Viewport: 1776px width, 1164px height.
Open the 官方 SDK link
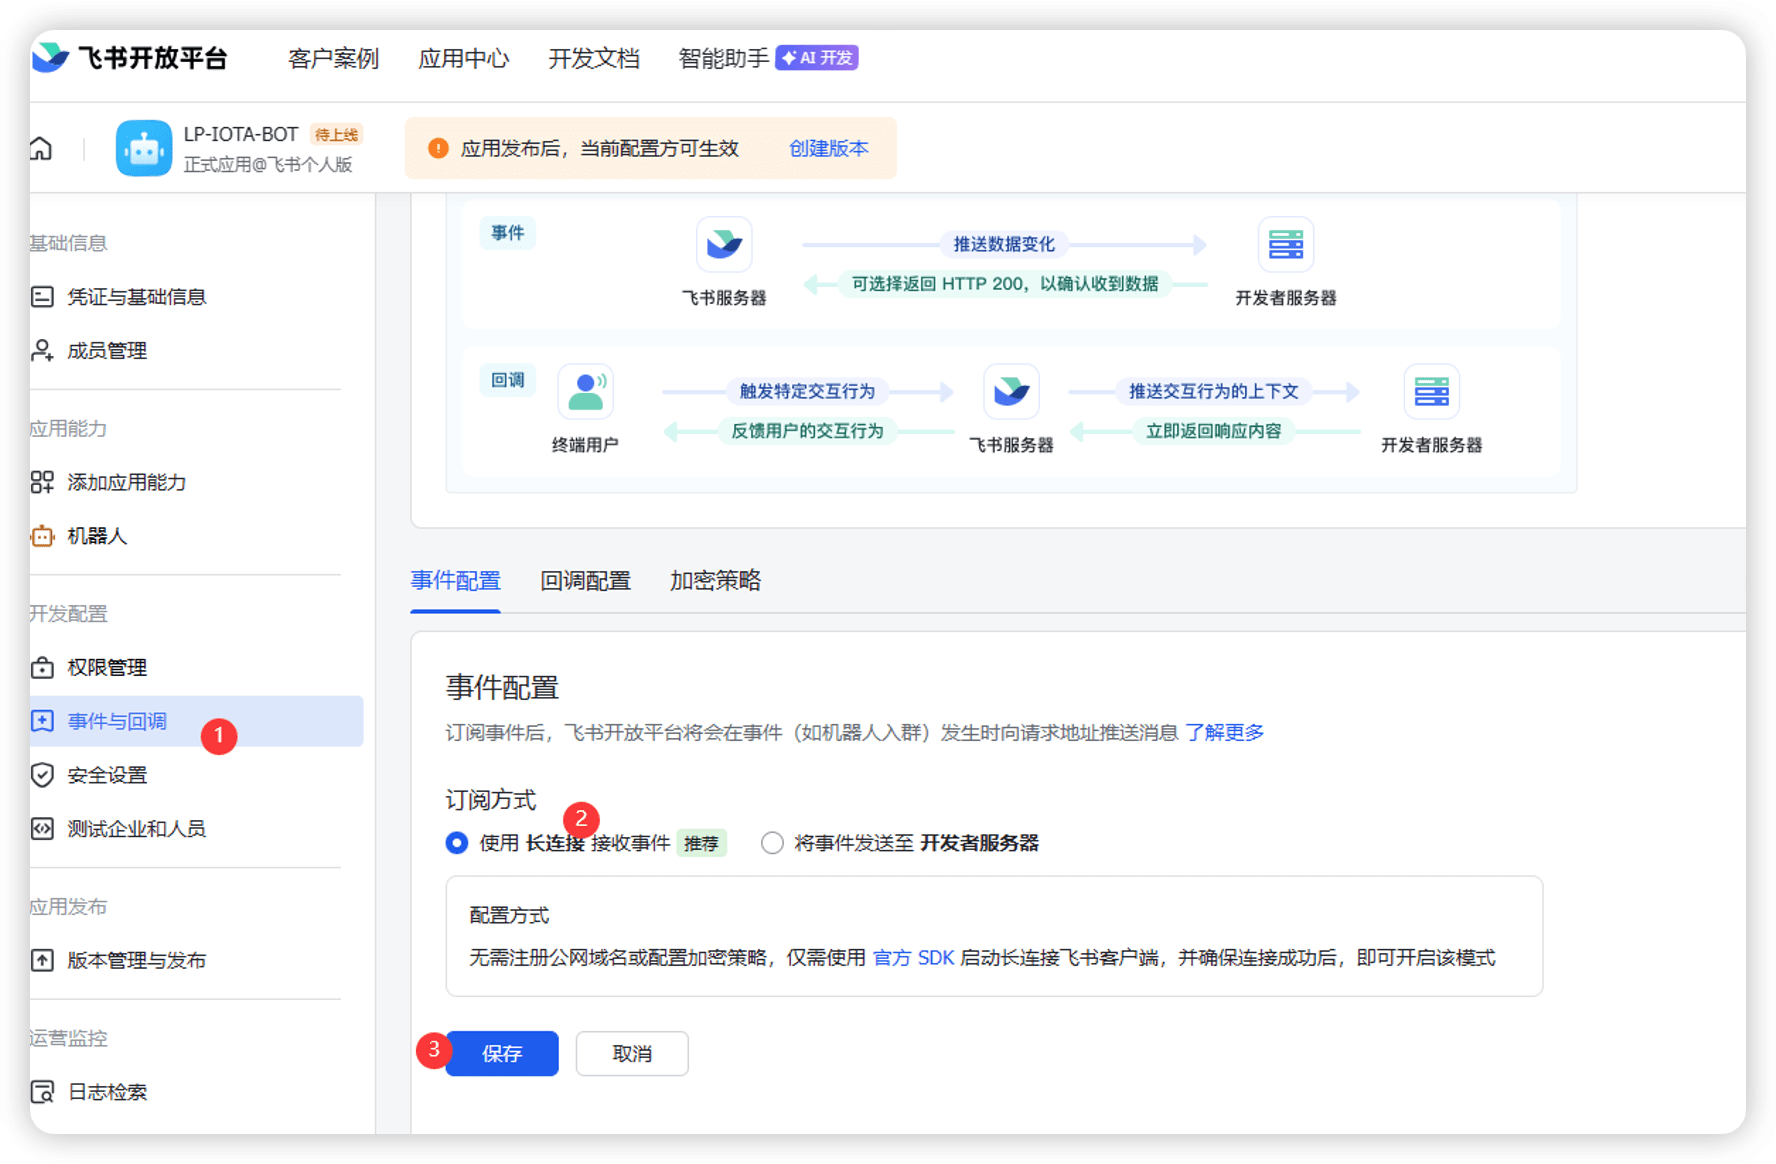[x=913, y=958]
